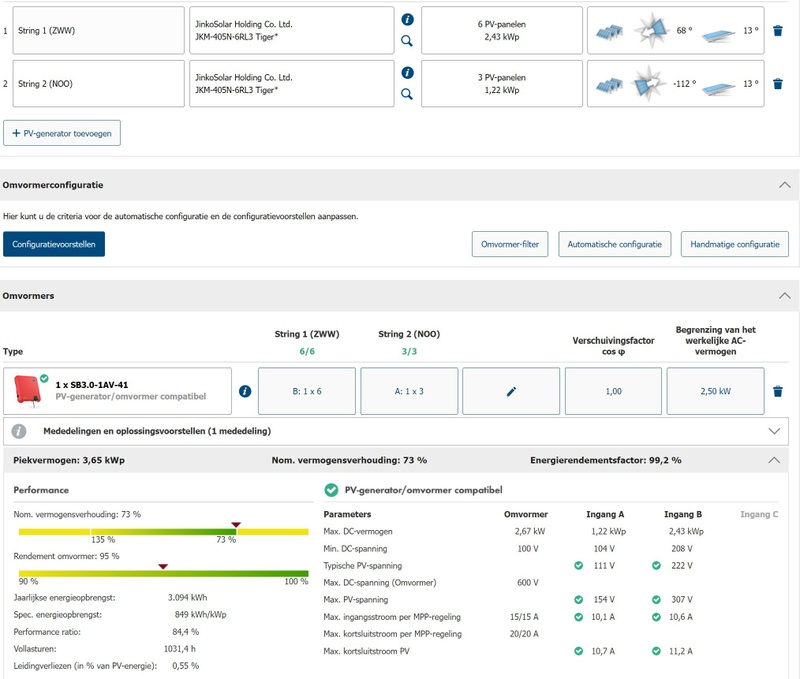
Task: Open the Omvormer-filter
Action: (509, 244)
